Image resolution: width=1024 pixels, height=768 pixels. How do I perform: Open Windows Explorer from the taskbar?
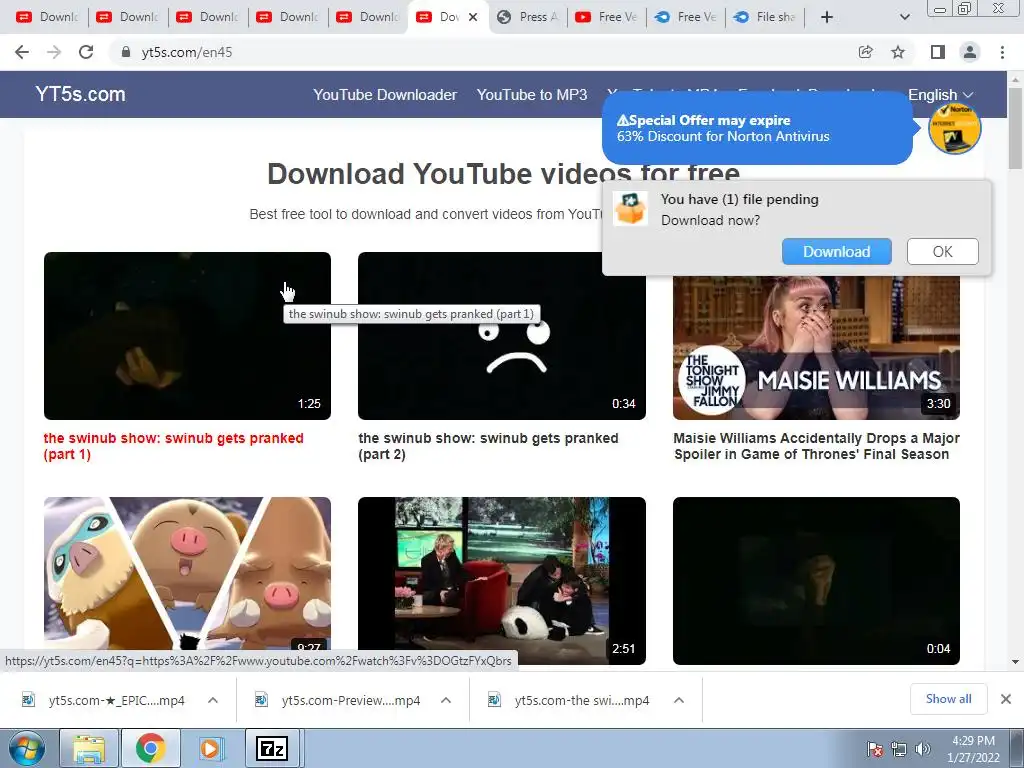(89, 748)
